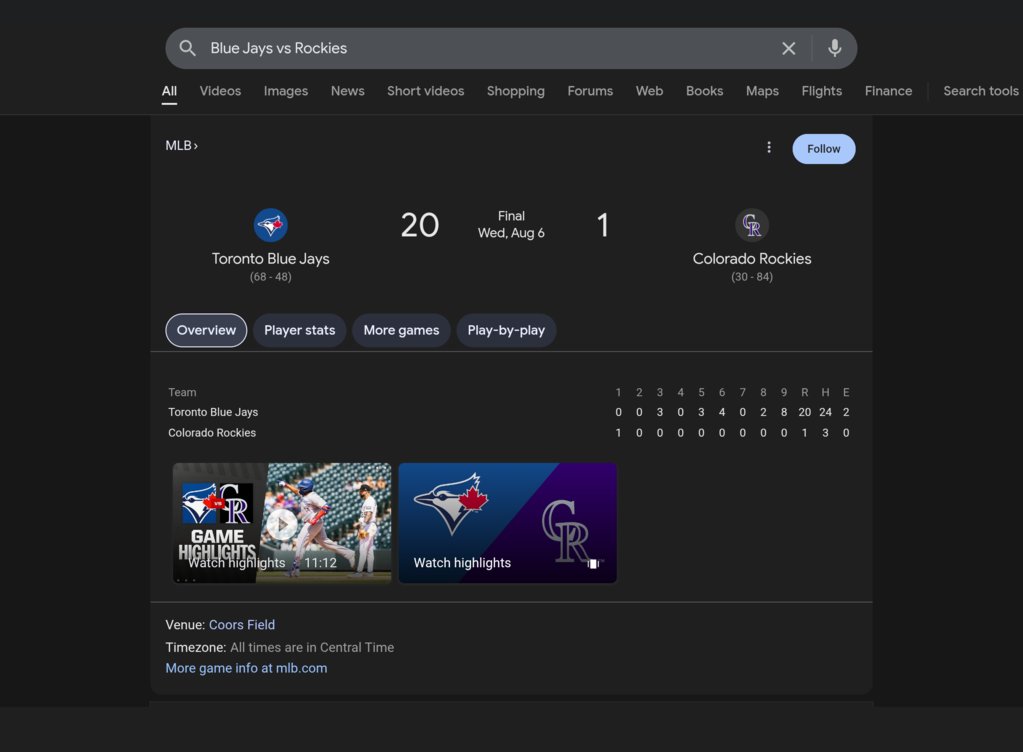Start voice search with microphone icon

(834, 48)
